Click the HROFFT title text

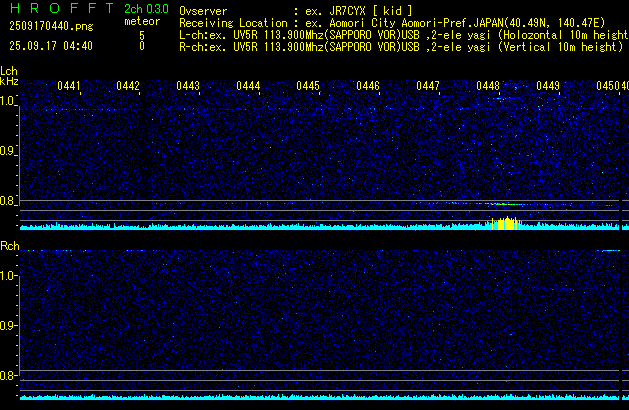click(62, 8)
